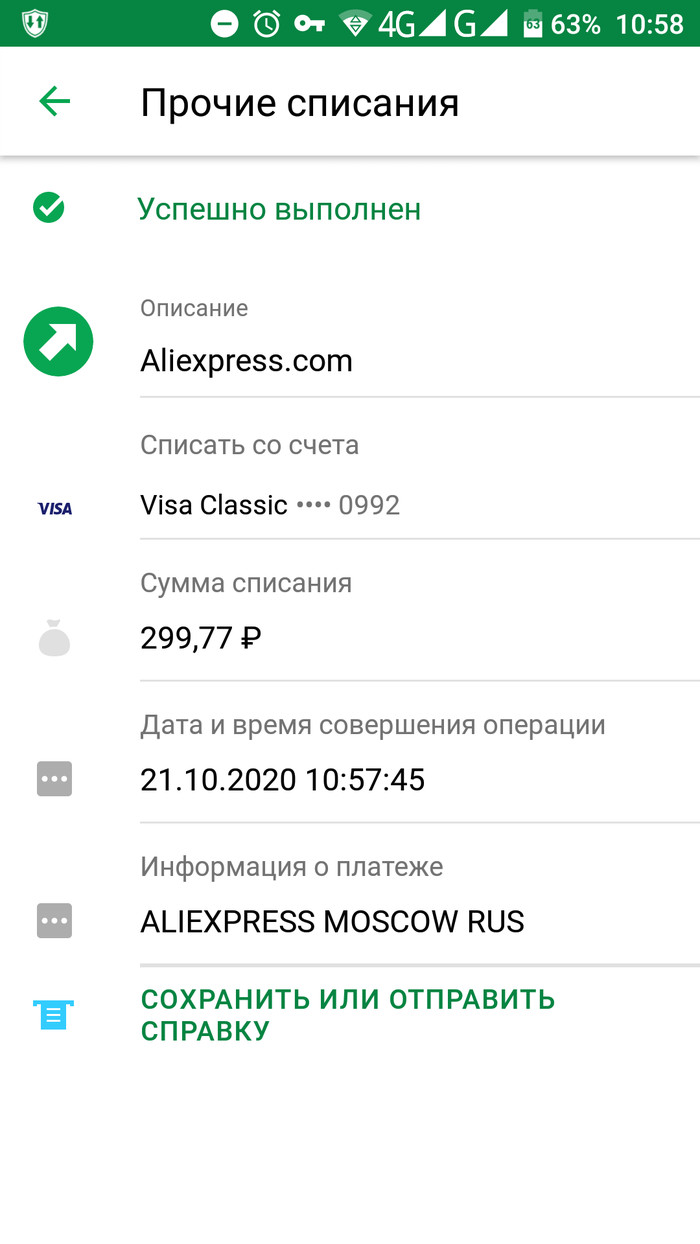
Task: Tap the alarm clock status icon
Action: (x=267, y=23)
